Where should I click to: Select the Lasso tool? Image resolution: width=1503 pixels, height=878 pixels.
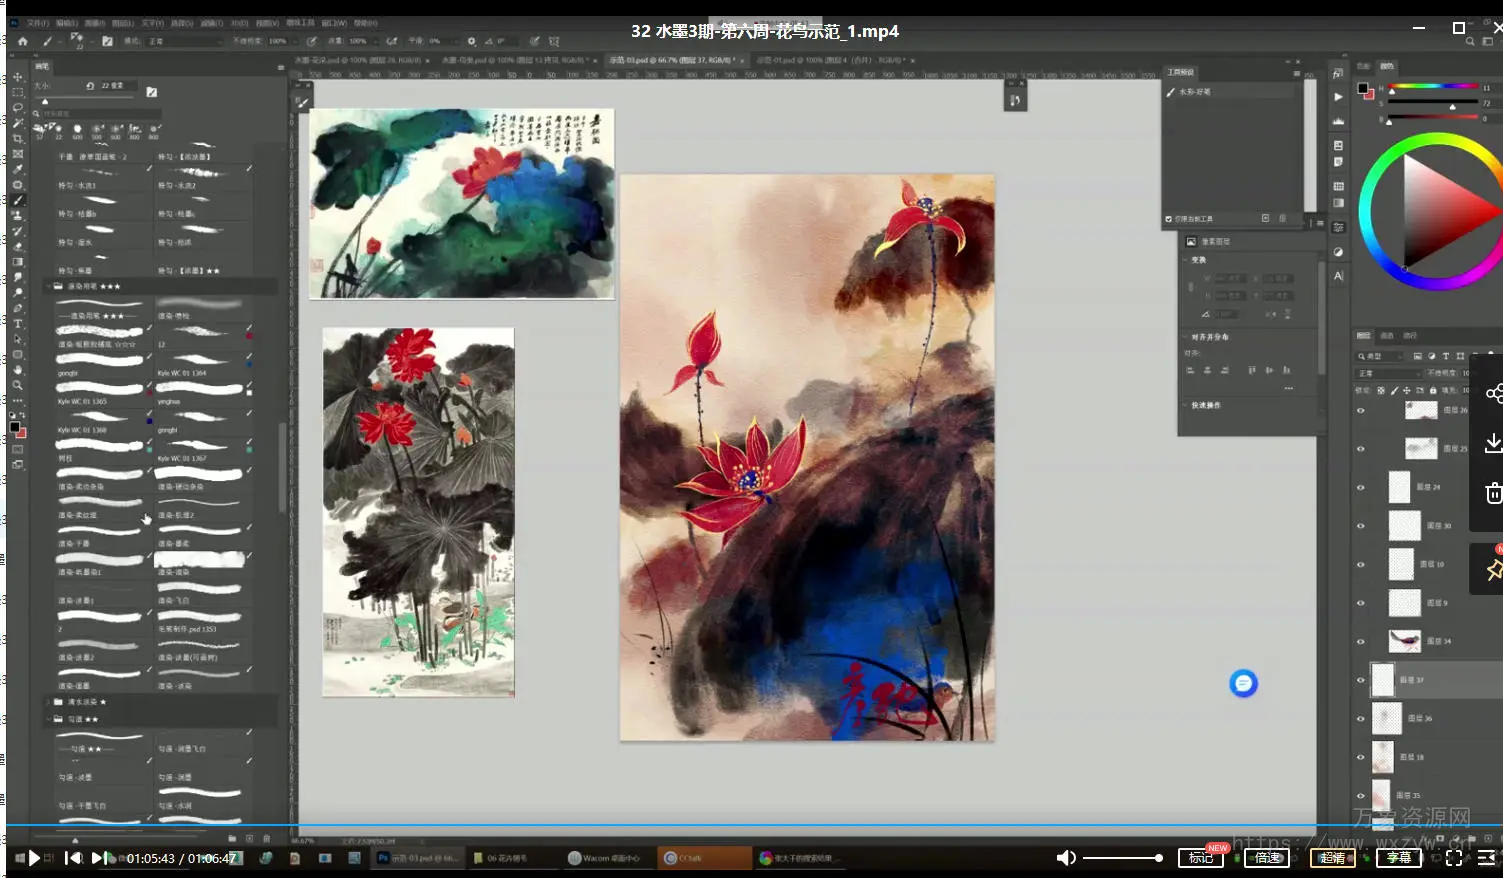(18, 107)
